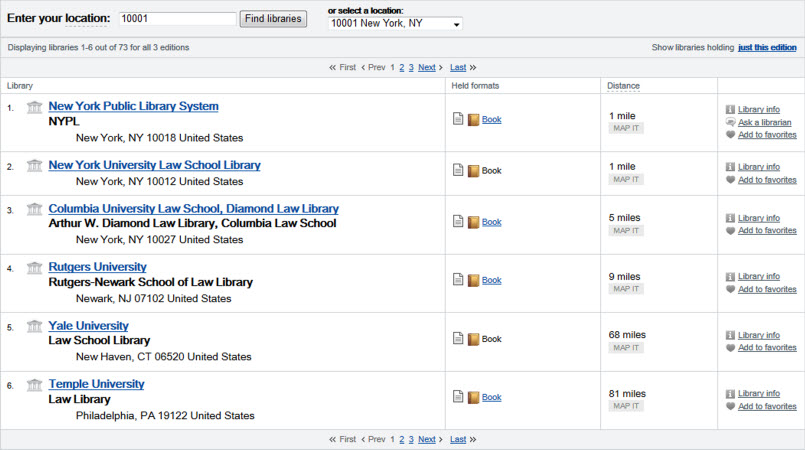This screenshot has height=450, width=805.
Task: Click Next in the top pagination
Action: tap(427, 67)
